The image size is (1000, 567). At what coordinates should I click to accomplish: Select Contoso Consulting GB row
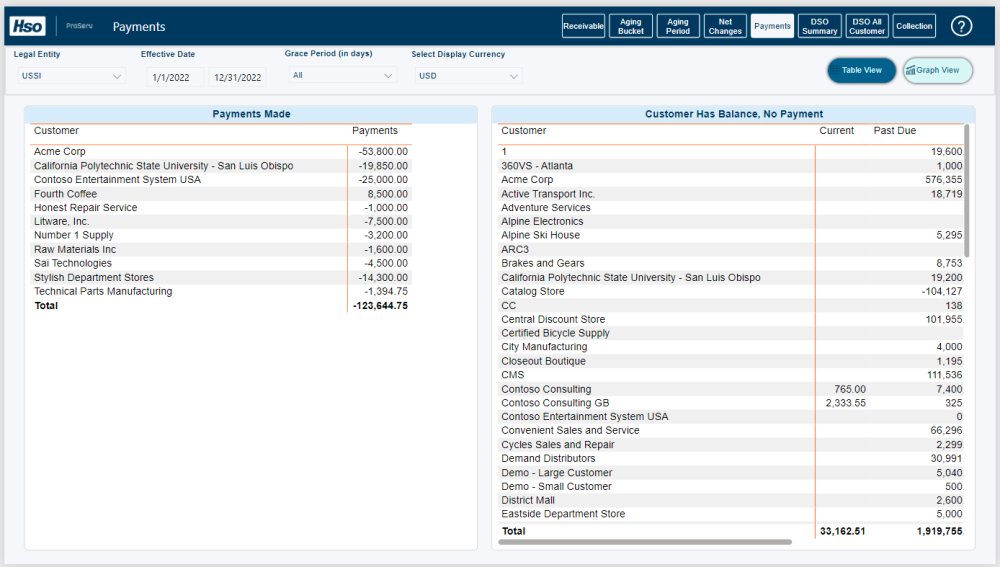tap(730, 403)
